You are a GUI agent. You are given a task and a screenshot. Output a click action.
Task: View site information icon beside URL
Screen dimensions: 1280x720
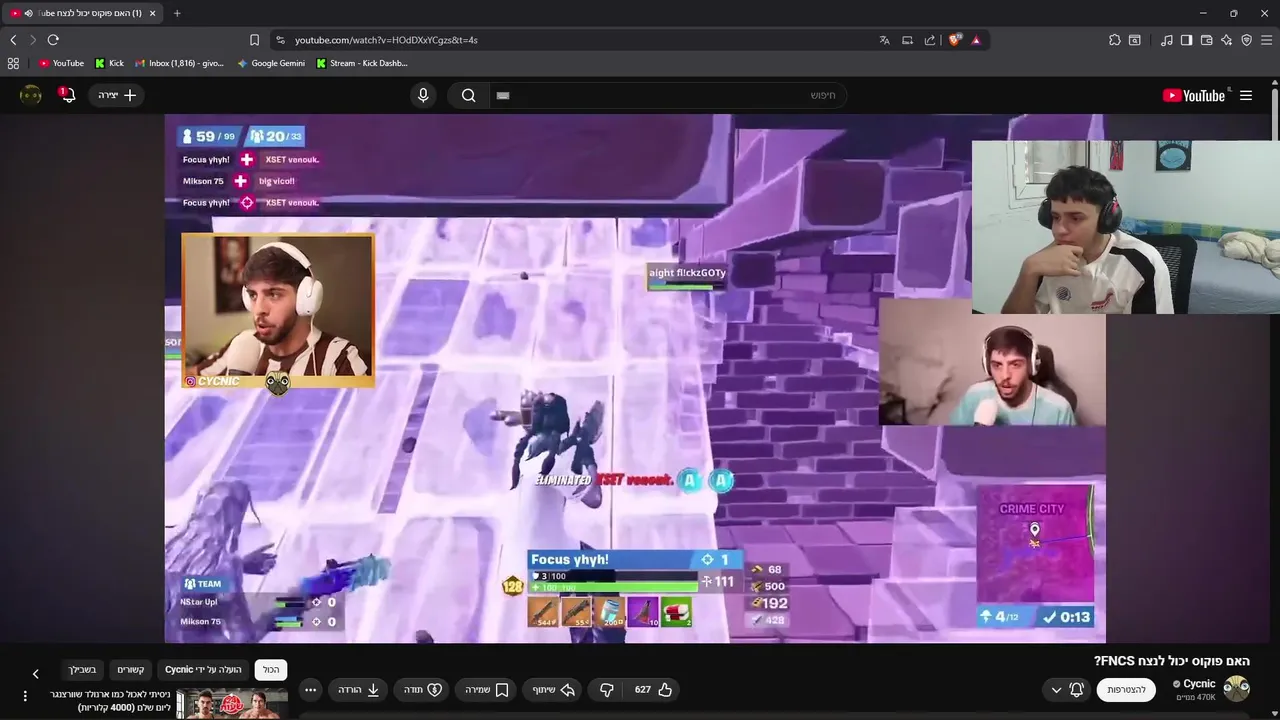[280, 40]
